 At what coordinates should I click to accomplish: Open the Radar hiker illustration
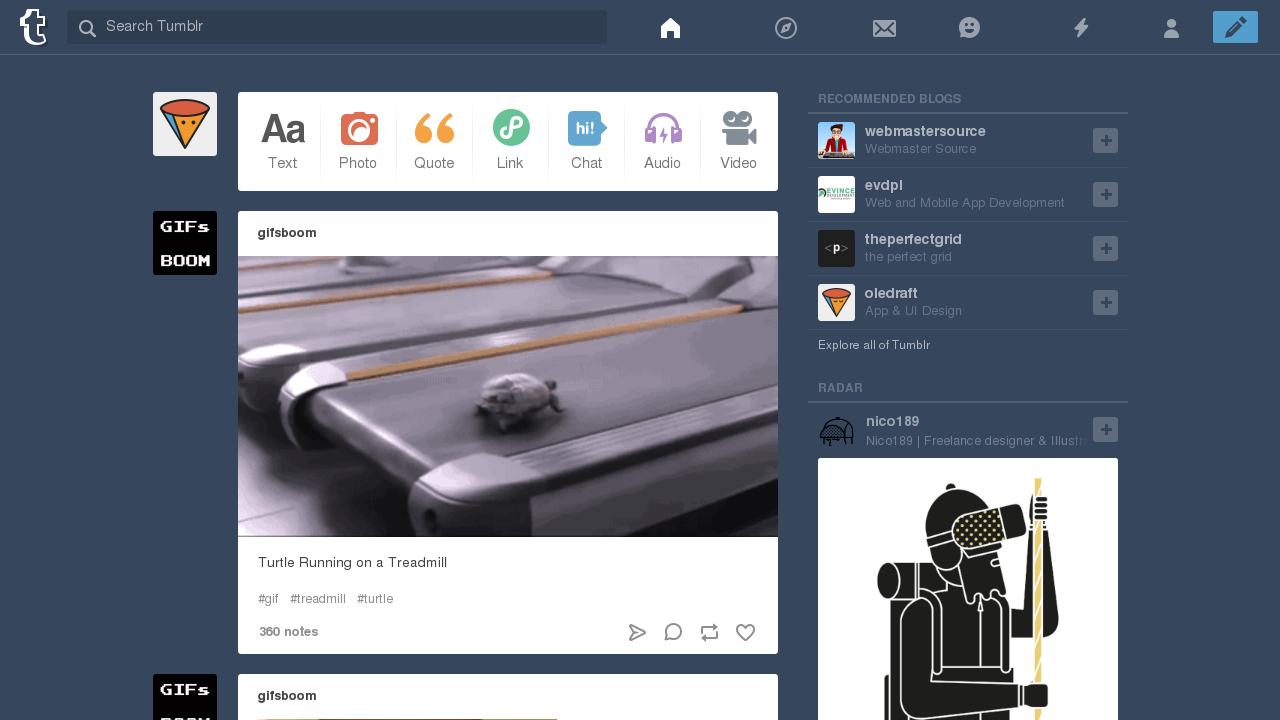[x=968, y=589]
